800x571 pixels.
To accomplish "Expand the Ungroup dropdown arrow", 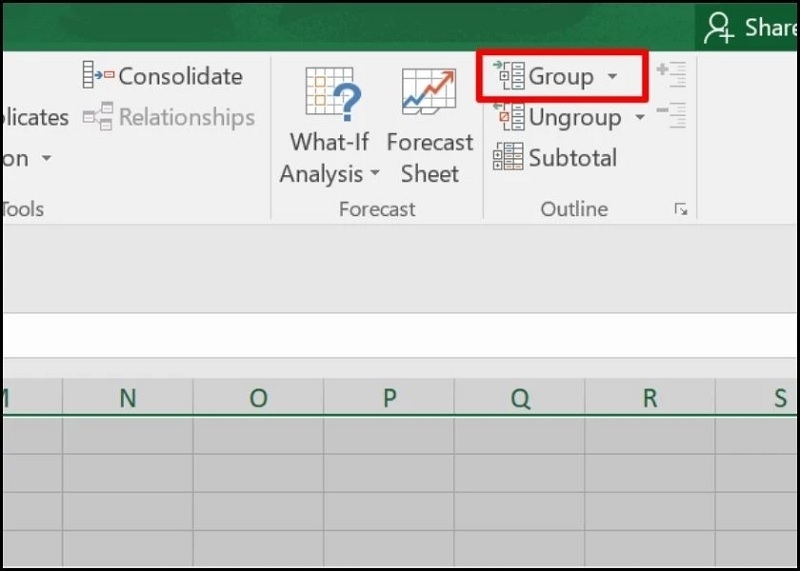I will tap(640, 118).
